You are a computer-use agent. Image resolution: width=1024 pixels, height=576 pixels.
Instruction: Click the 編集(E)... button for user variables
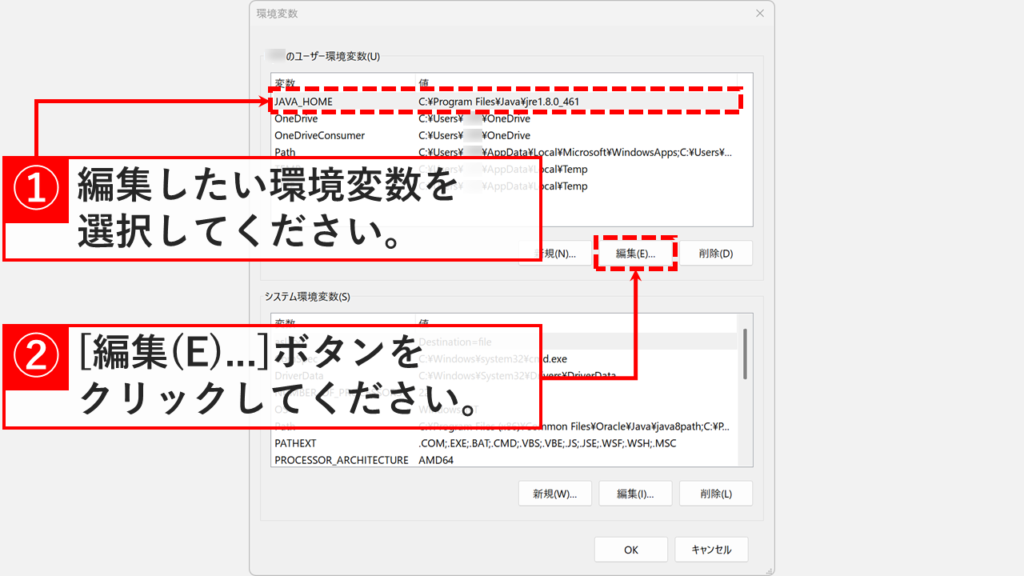point(637,252)
